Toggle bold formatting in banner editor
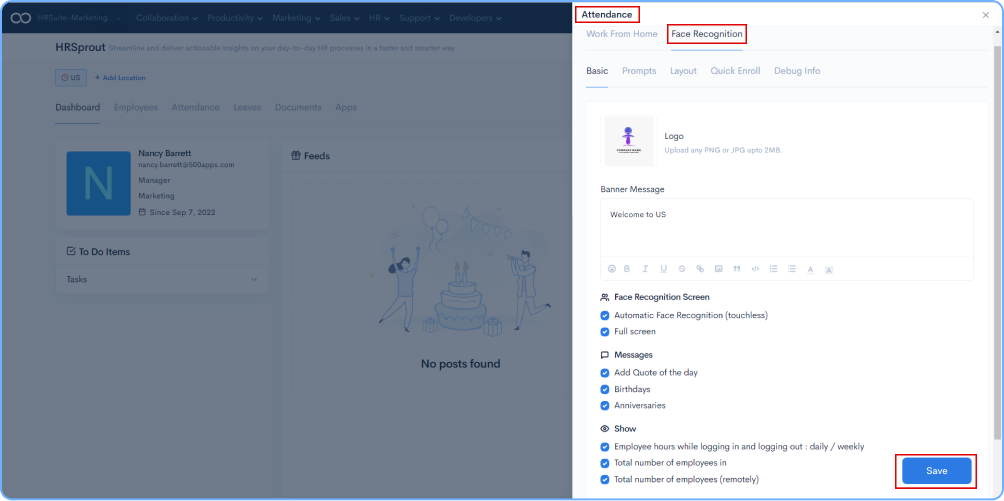Image resolution: width=1004 pixels, height=501 pixels. [627, 269]
